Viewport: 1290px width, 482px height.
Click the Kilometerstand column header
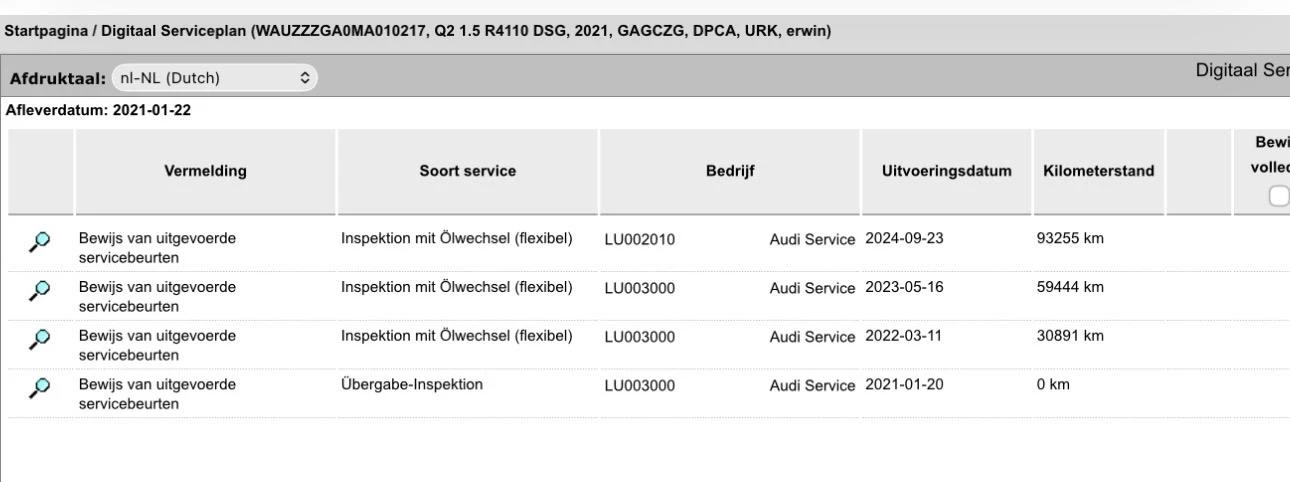1098,171
